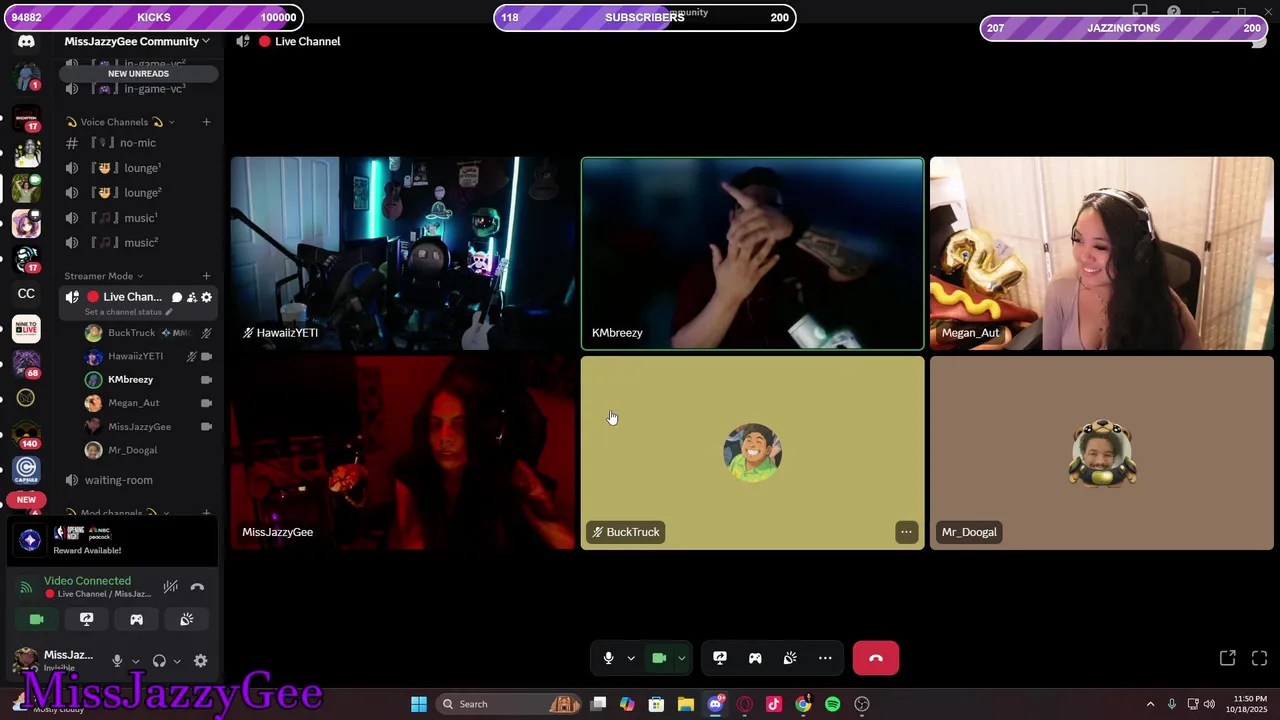This screenshot has width=1280, height=720.
Task: Open the no-mic text channel
Action: tap(138, 143)
